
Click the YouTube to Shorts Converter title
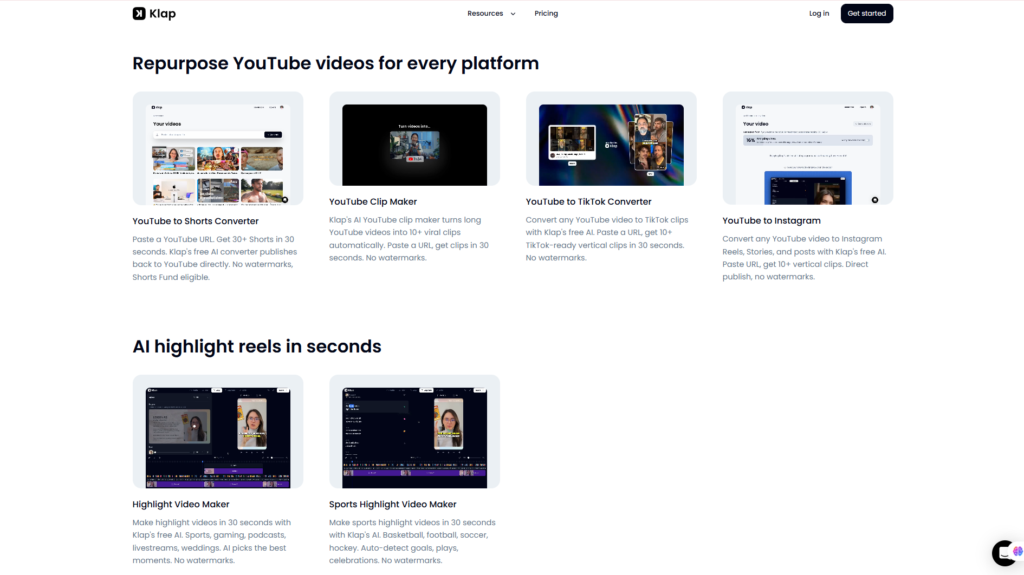point(195,221)
